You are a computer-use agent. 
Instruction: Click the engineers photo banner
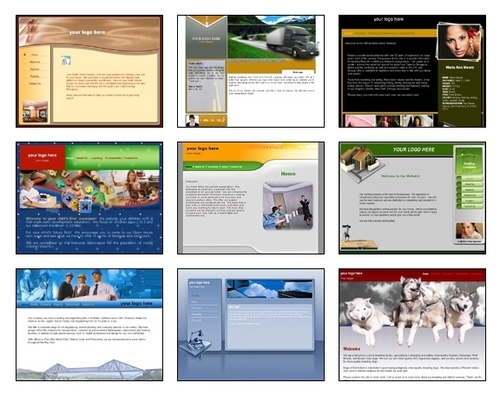tap(89, 284)
